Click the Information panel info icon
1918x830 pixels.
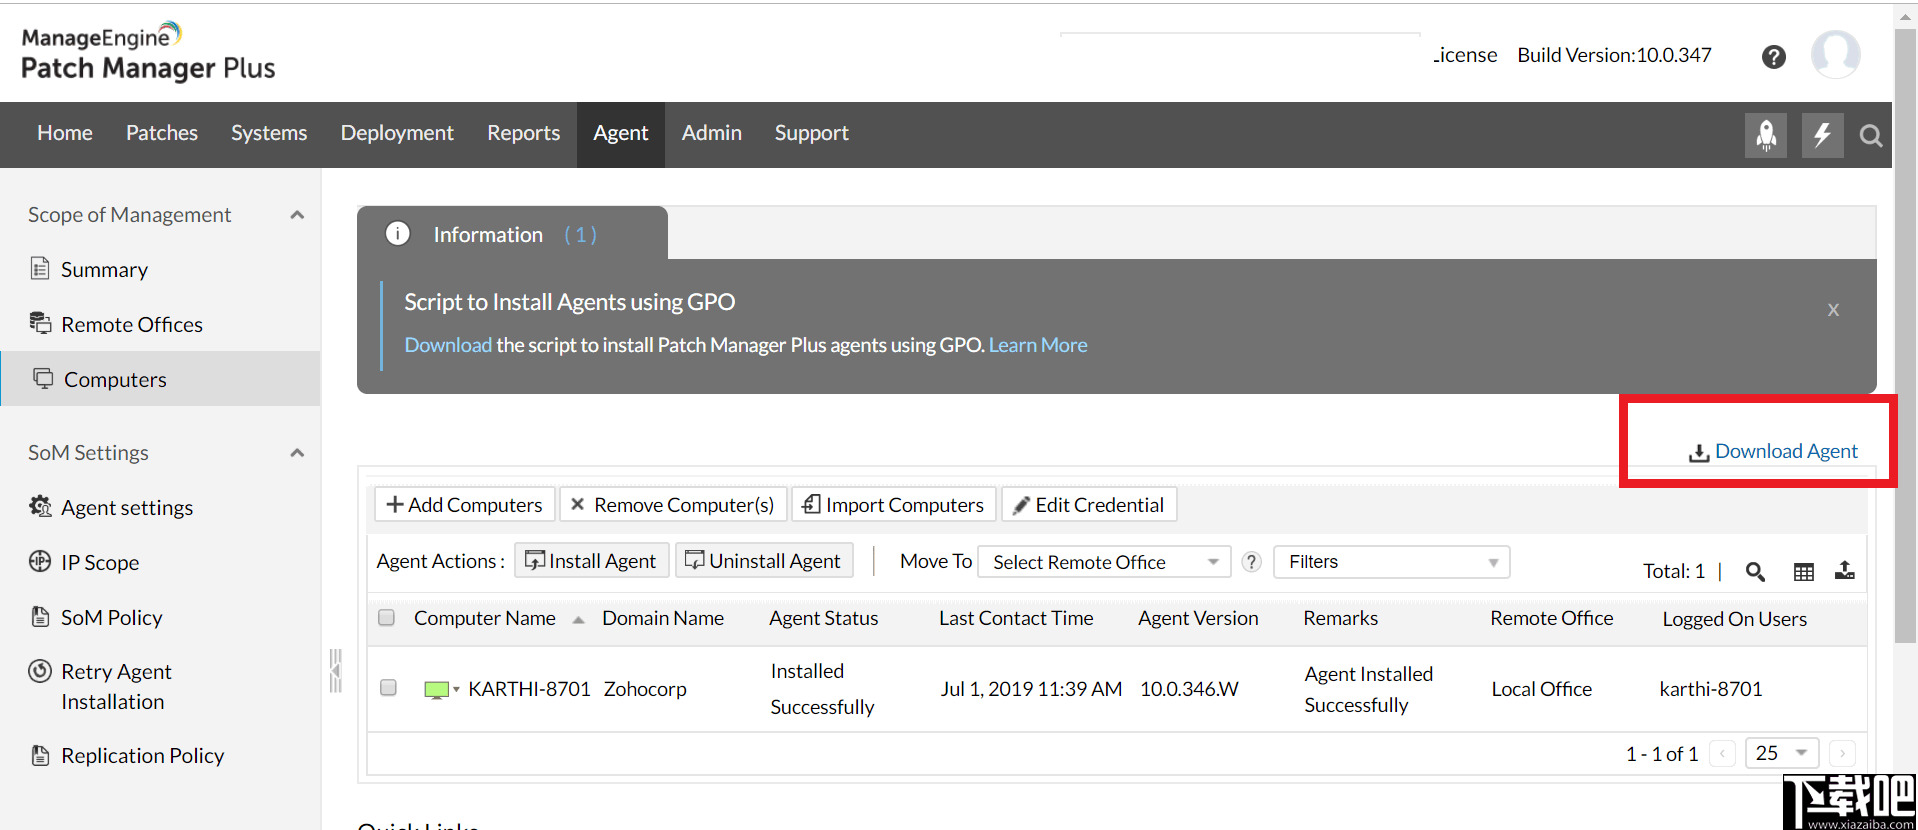pos(398,233)
